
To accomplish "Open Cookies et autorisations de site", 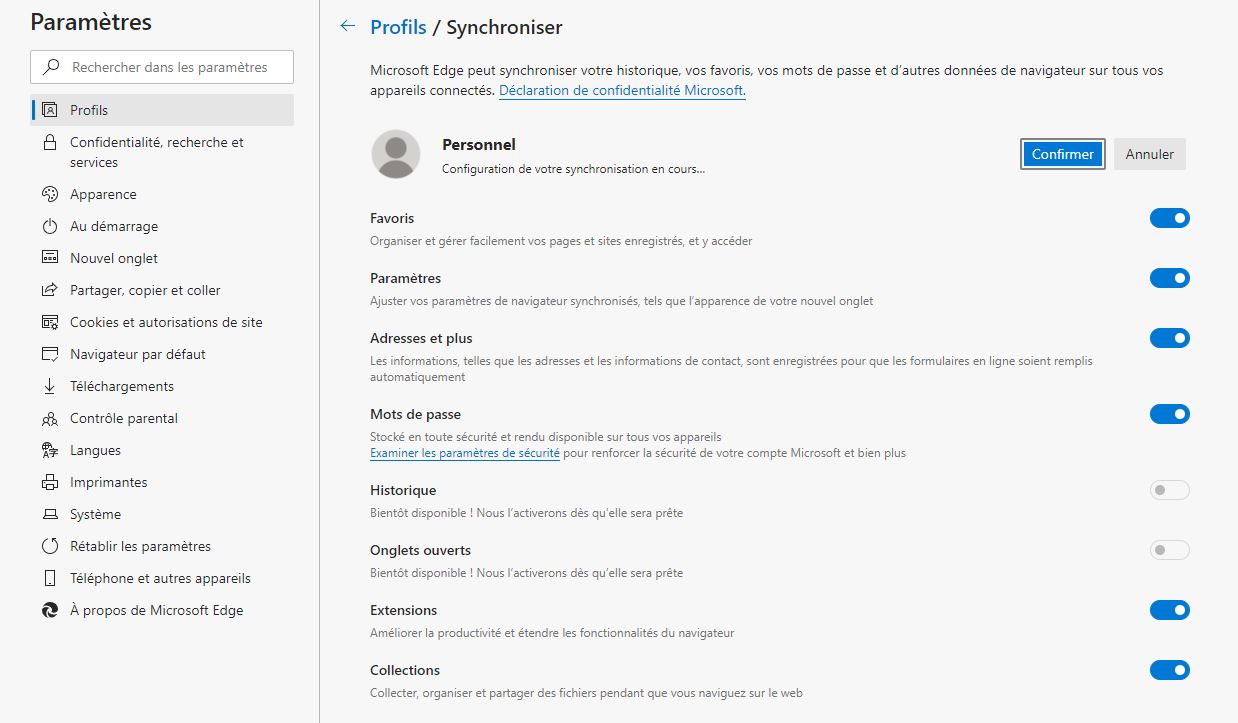I will 166,322.
